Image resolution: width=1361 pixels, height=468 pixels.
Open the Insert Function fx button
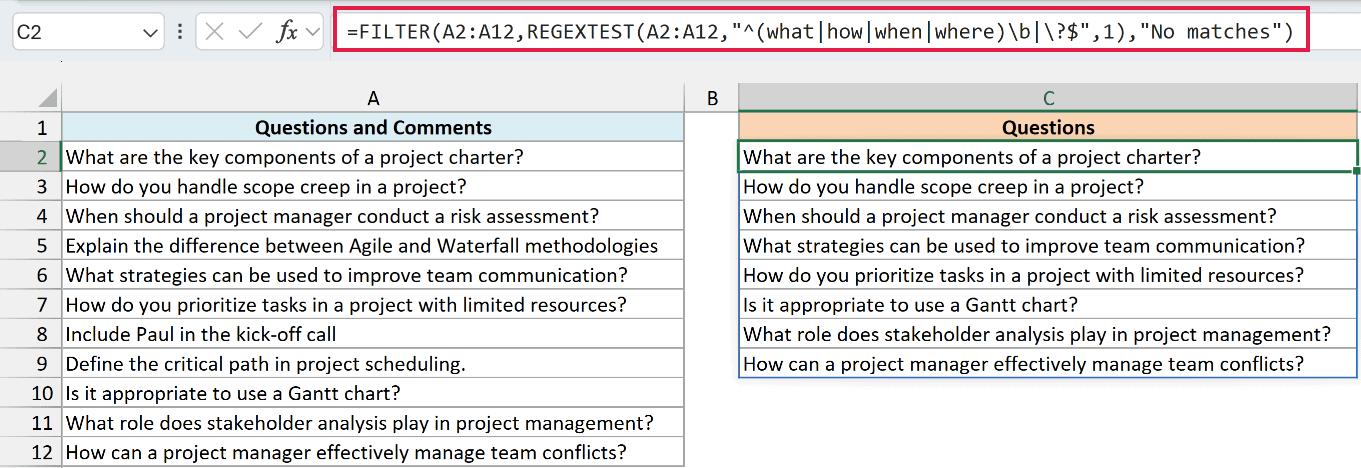(x=287, y=32)
